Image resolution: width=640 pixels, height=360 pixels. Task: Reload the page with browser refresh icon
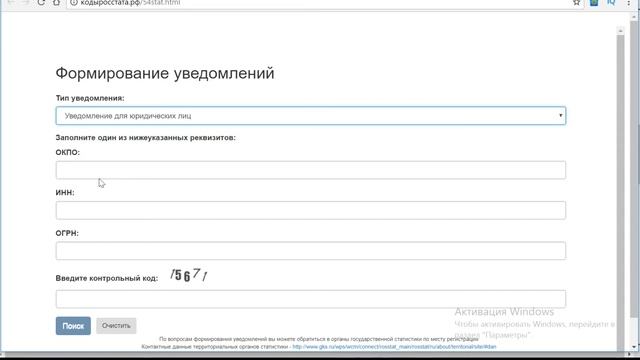click(x=41, y=2)
